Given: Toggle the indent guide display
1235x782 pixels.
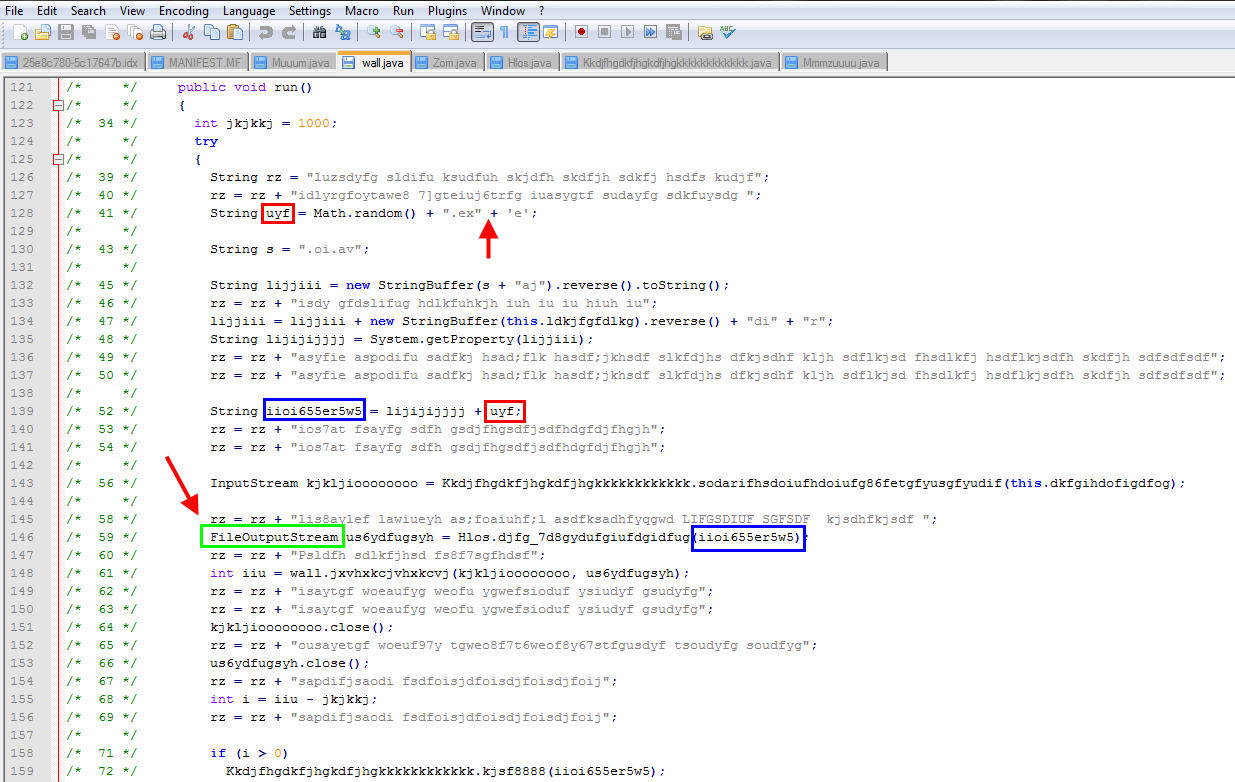Looking at the screenshot, I should point(527,32).
